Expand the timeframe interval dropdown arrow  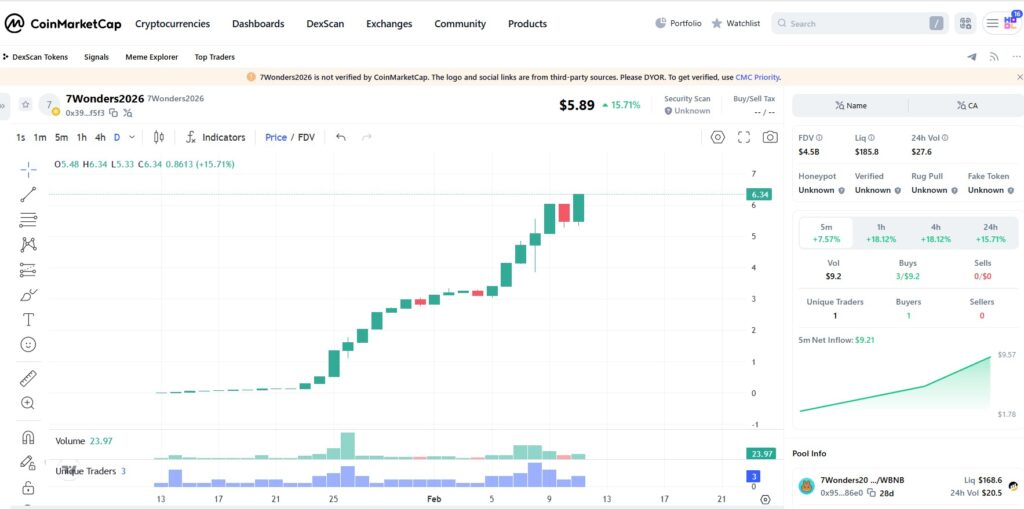tap(132, 137)
